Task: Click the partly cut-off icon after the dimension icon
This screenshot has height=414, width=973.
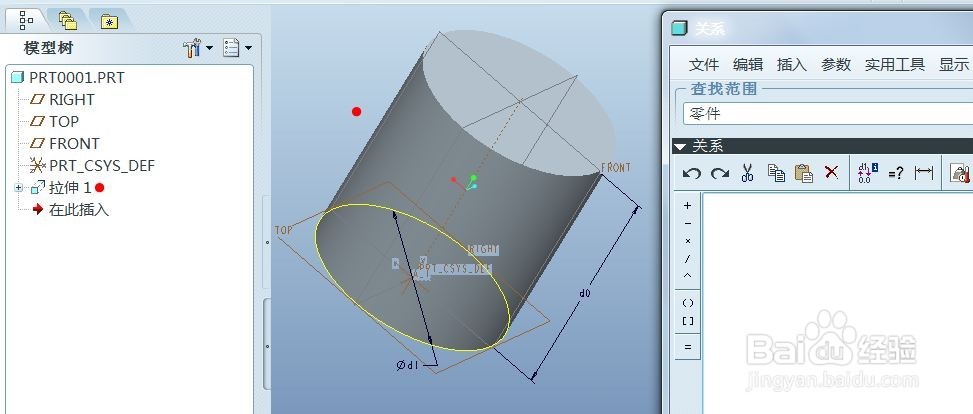Action: point(961,173)
